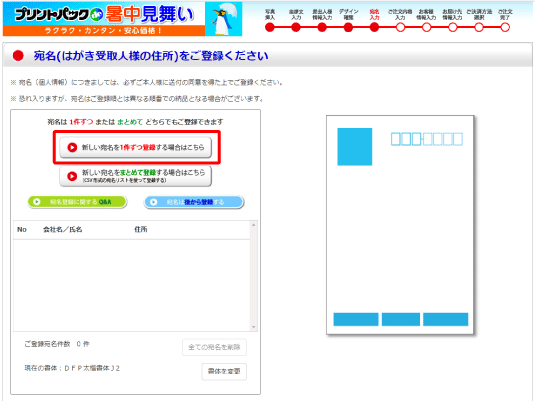
Task: Click the penguin with parasol mascot image
Action: coord(223,19)
